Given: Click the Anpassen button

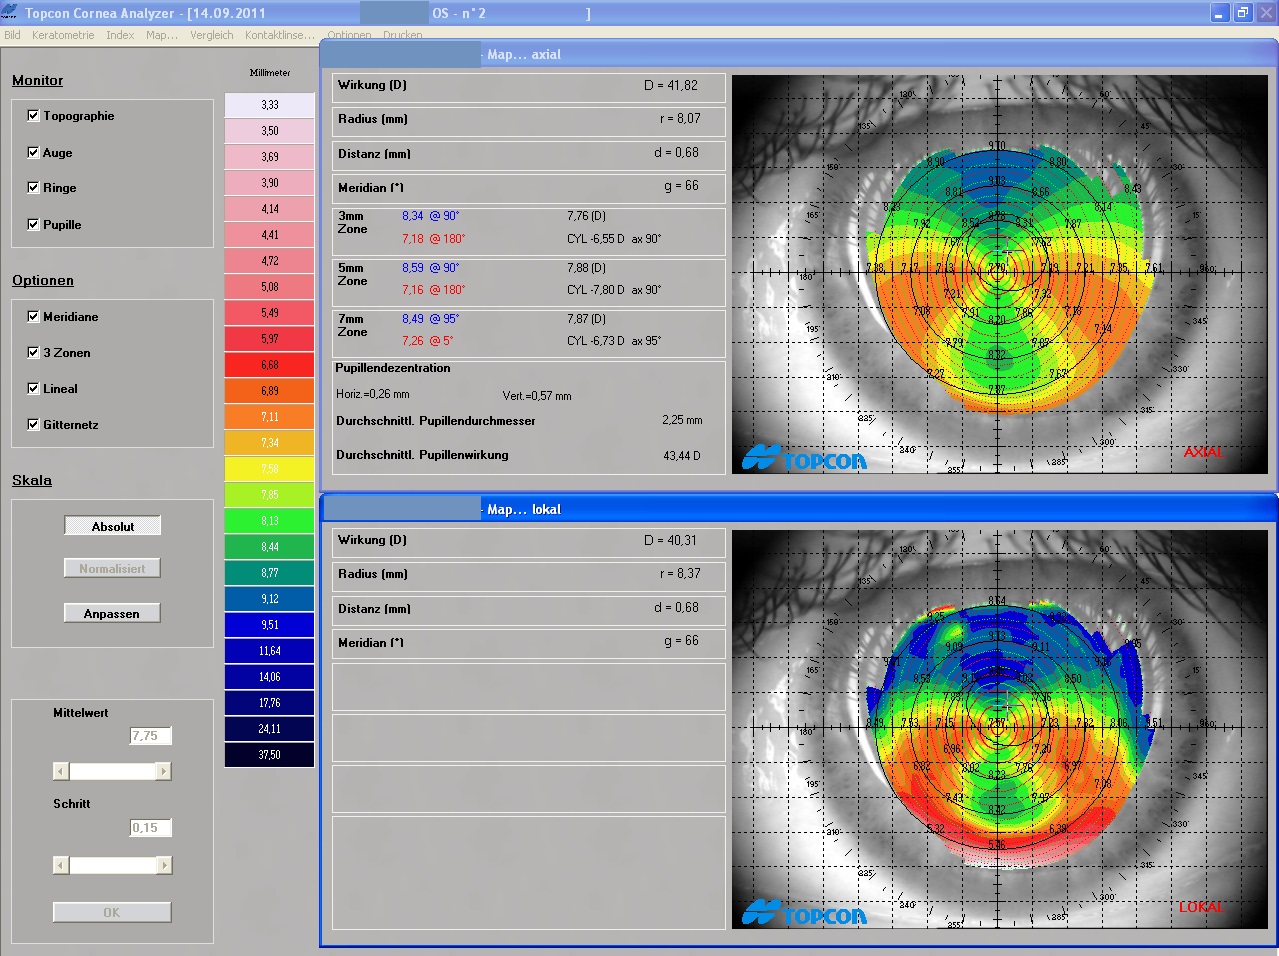Looking at the screenshot, I should (x=112, y=613).
